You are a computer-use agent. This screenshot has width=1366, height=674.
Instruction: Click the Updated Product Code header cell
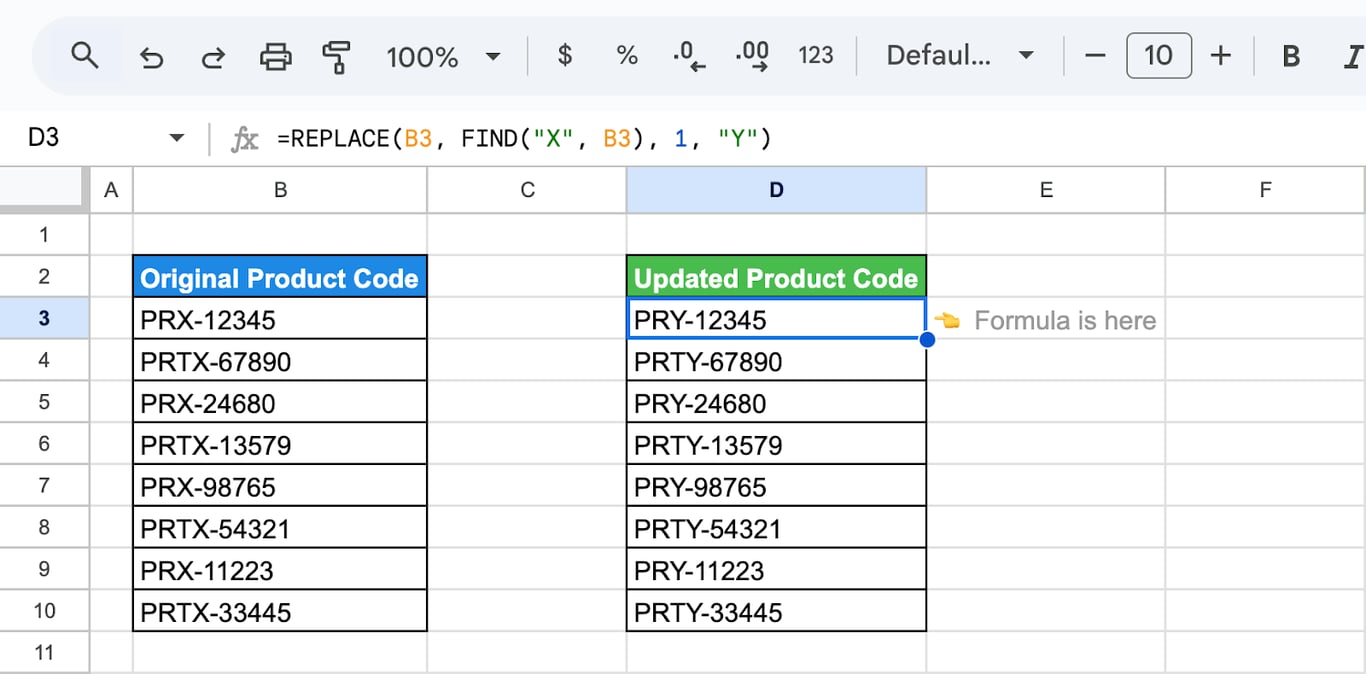776,277
